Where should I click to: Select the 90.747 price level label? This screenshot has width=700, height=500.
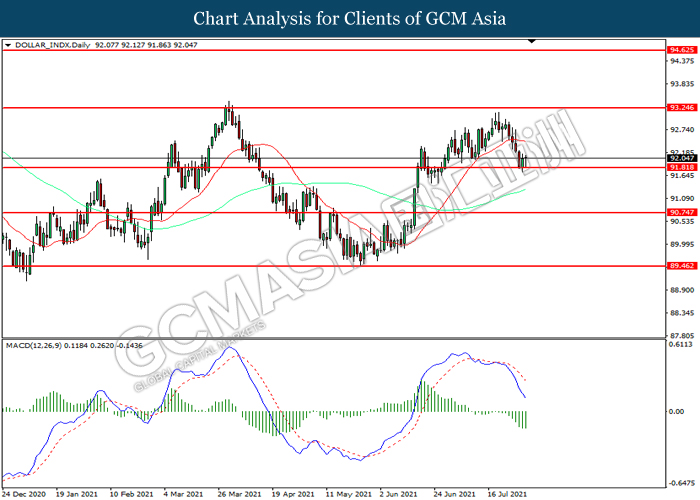point(682,212)
